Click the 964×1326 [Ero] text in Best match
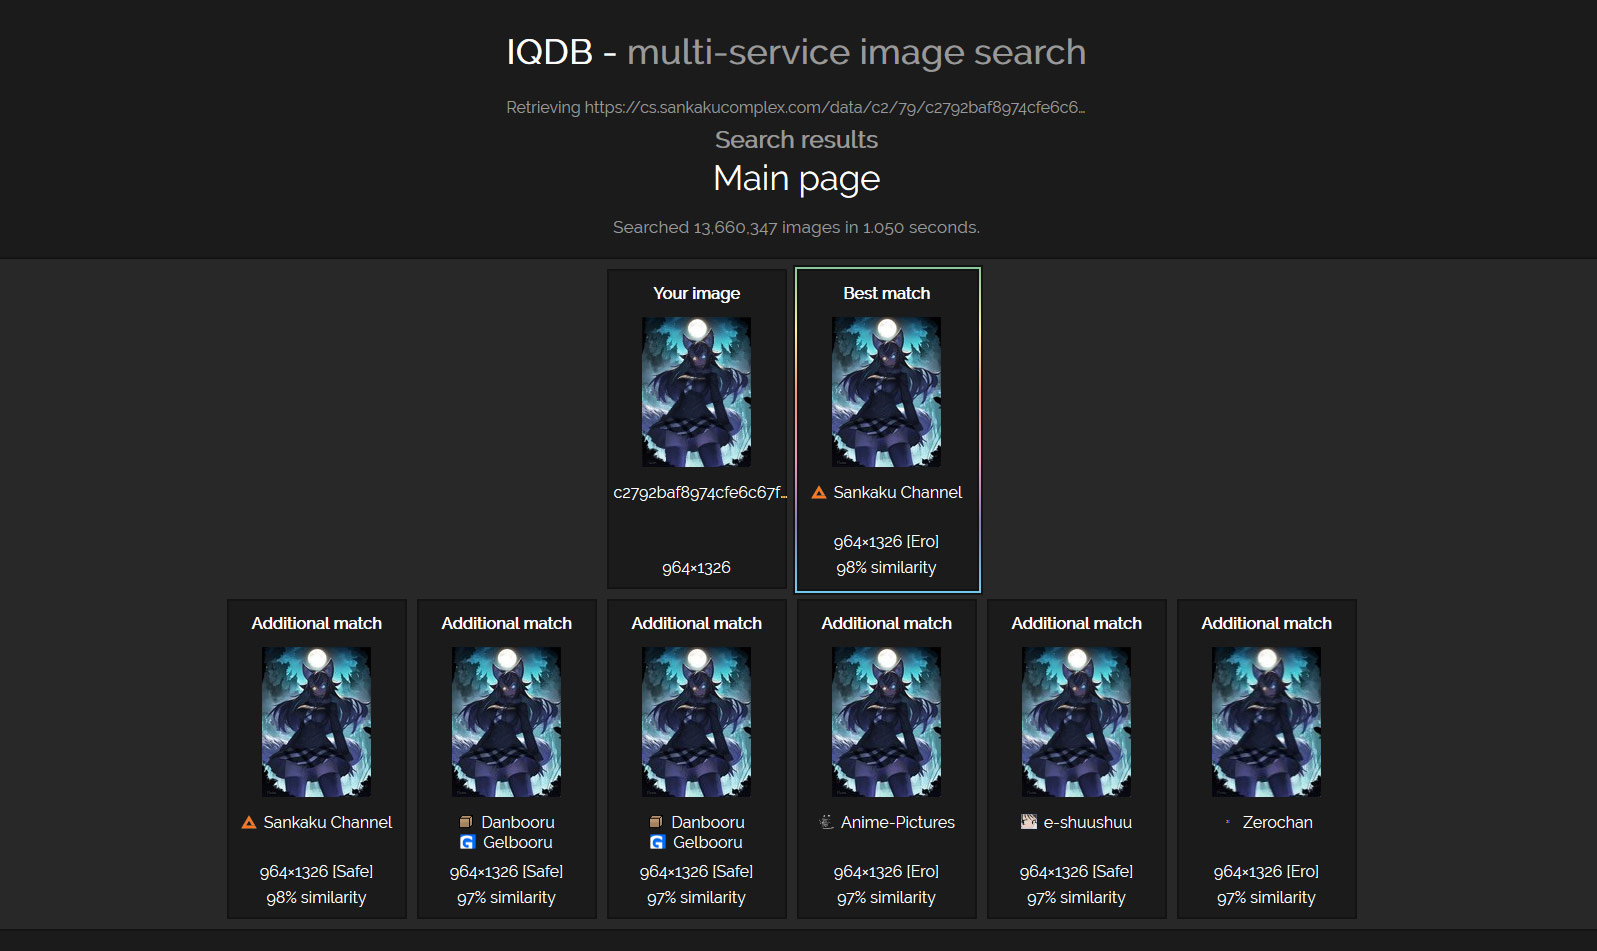Screen dimensions: 1597x951 point(886,541)
